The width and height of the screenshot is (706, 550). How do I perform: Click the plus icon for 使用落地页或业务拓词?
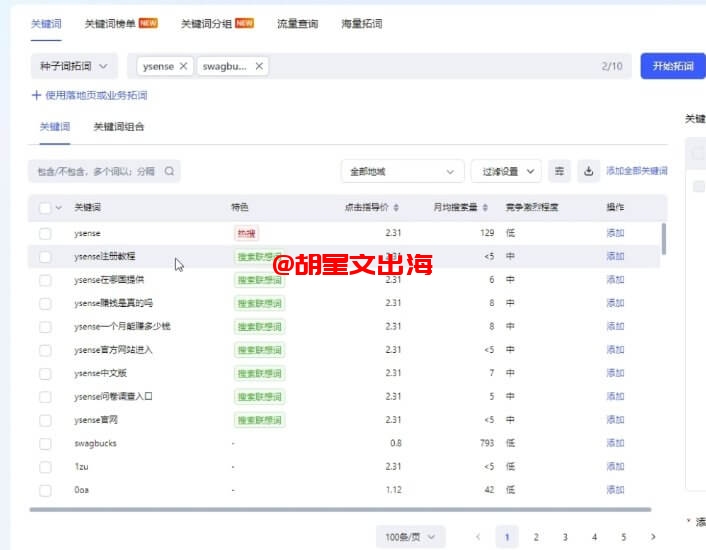[36, 95]
